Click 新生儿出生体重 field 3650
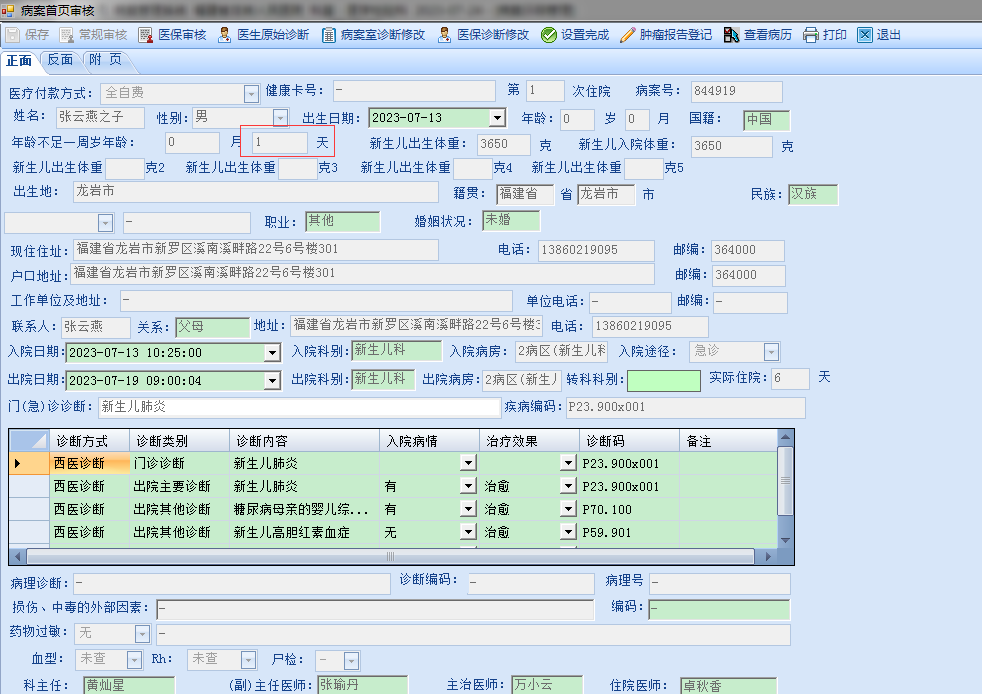 pos(504,144)
